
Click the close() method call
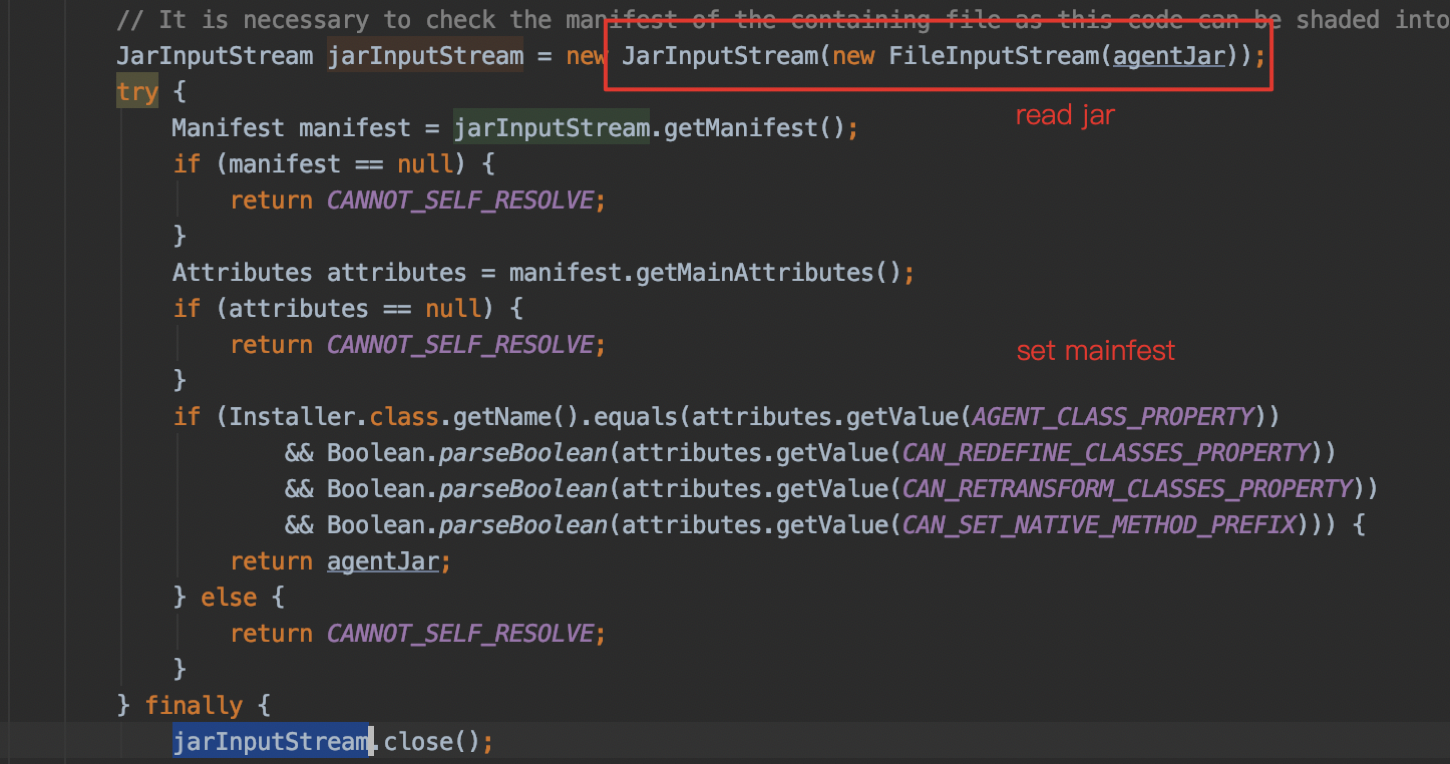432,741
